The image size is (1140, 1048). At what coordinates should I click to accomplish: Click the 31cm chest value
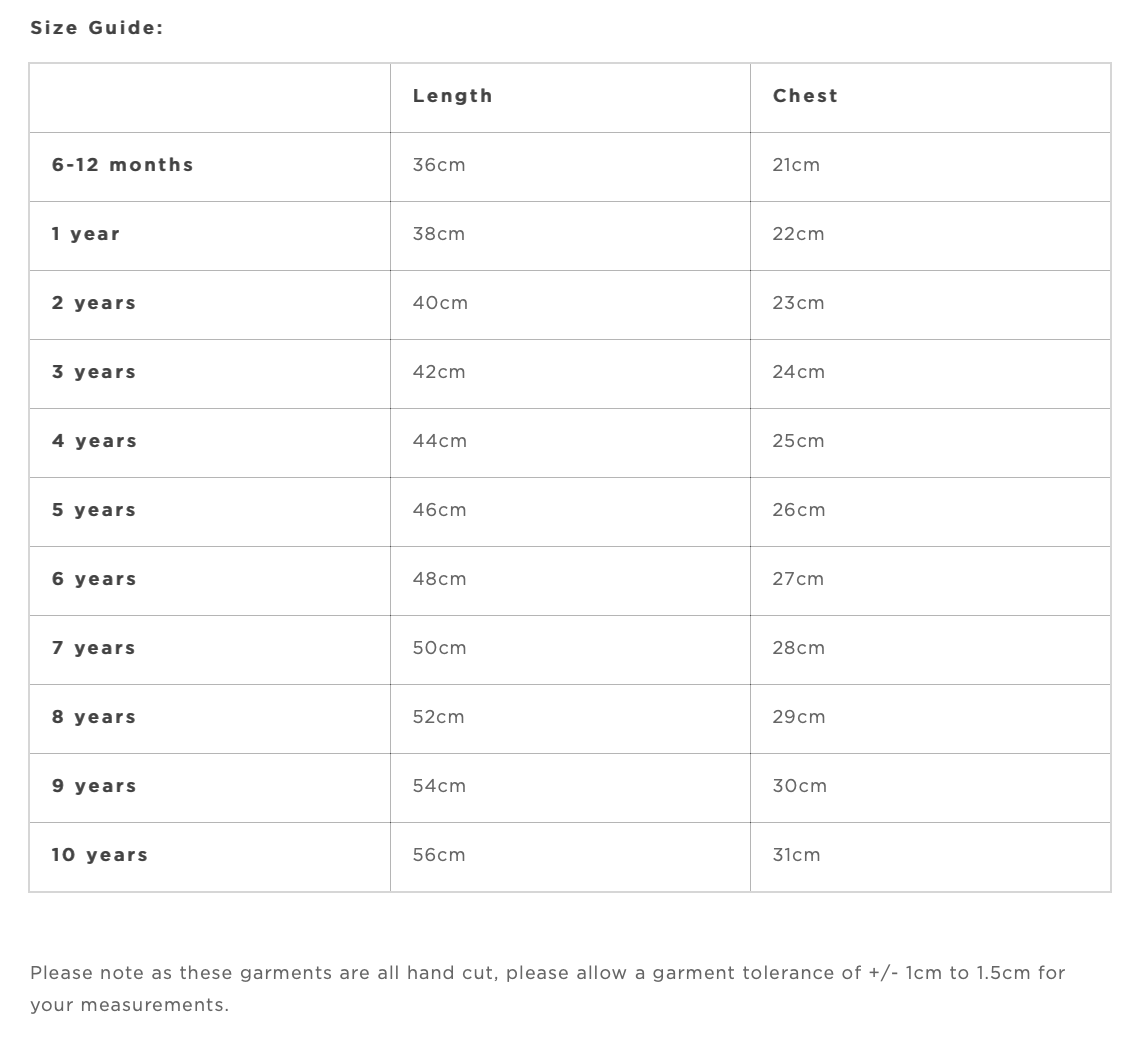pyautogui.click(x=796, y=855)
